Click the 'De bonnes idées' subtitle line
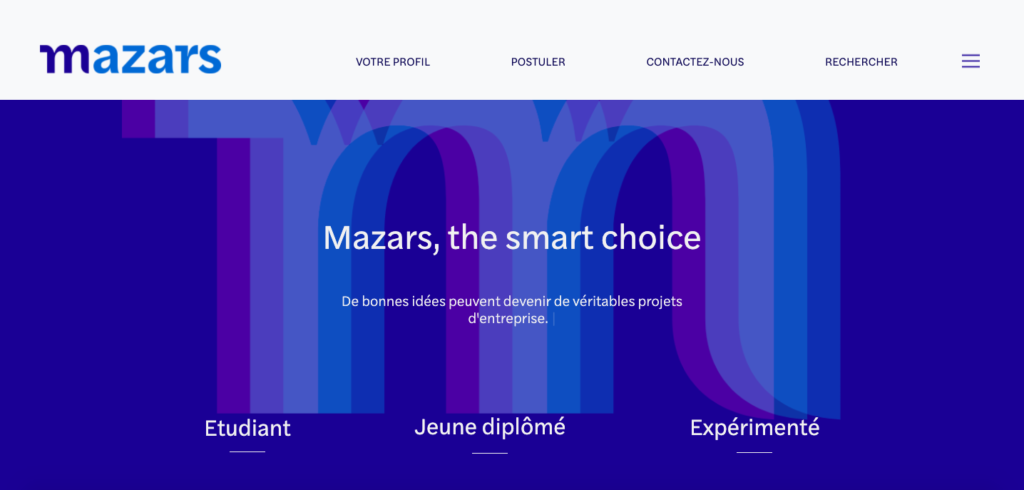The height and width of the screenshot is (490, 1024). pyautogui.click(x=512, y=302)
